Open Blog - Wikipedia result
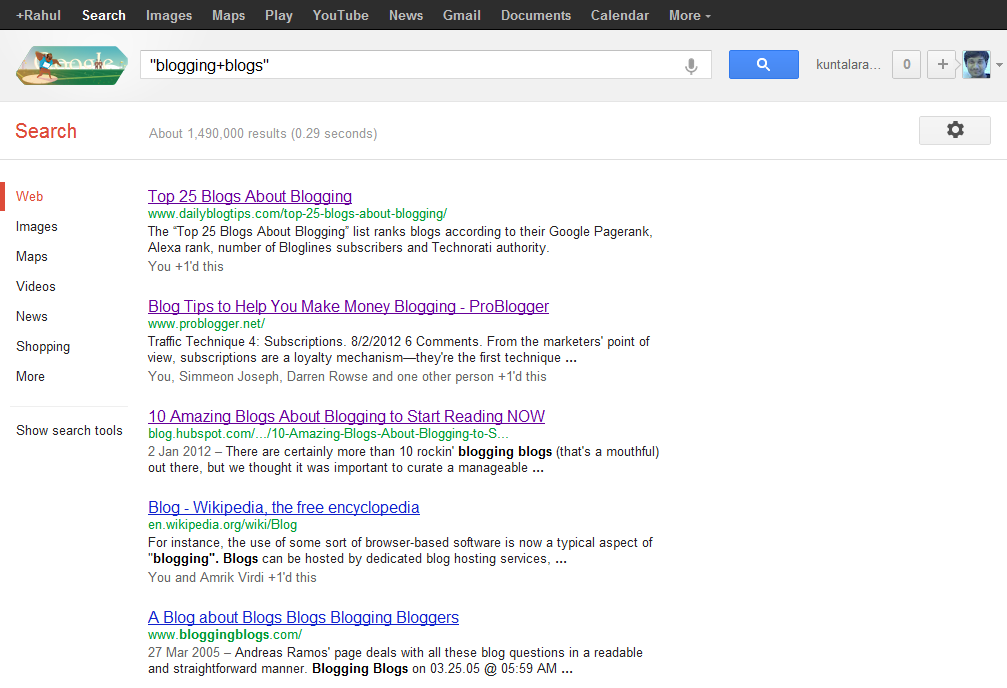Viewport: 1007px width, 688px height. (x=283, y=507)
